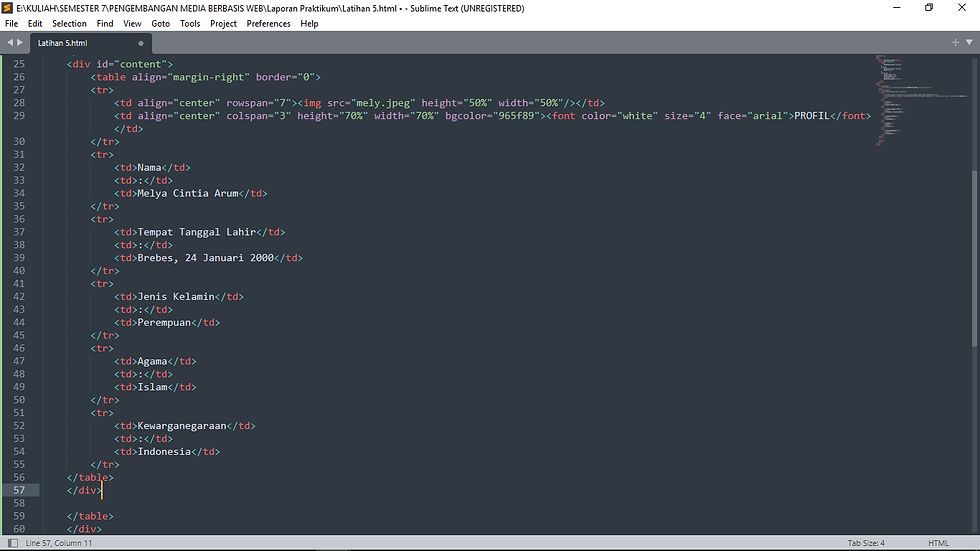Click the text 'Melya Cintia Arum'
The height and width of the screenshot is (551, 980).
[188, 194]
